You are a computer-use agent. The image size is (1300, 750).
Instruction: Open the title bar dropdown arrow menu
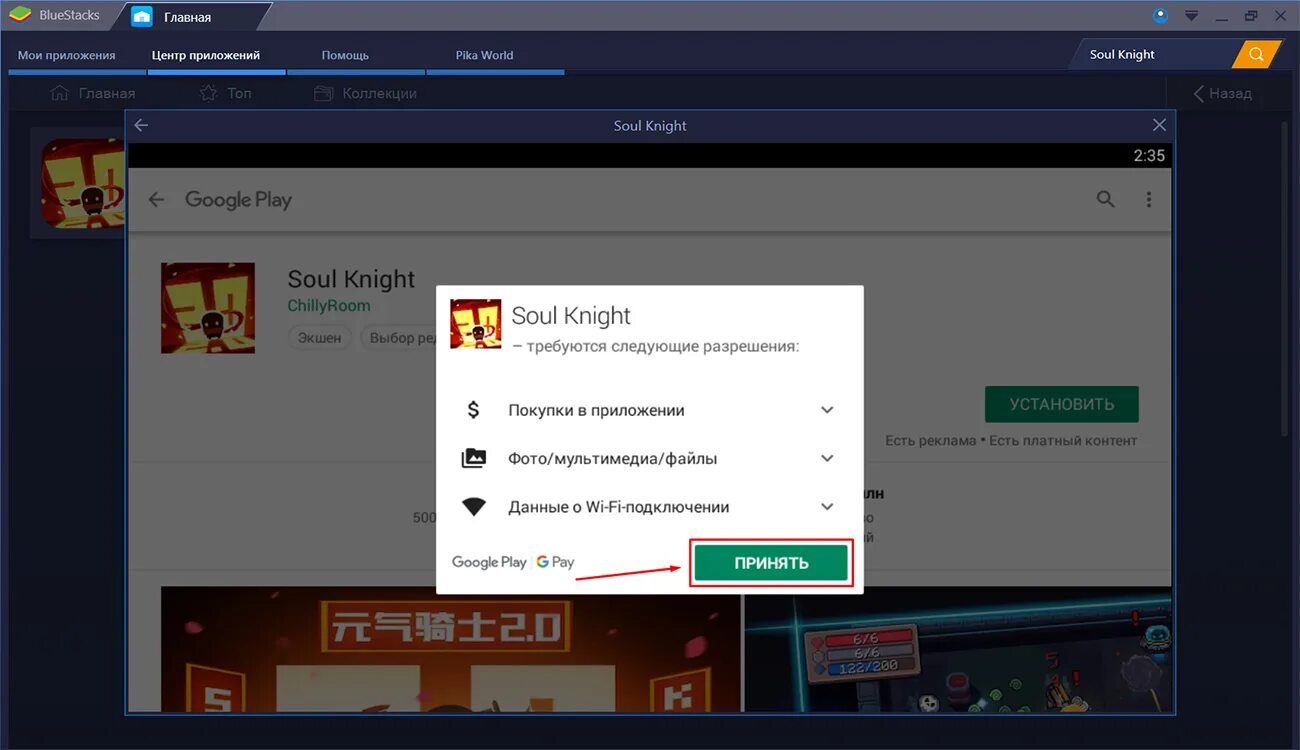(x=1191, y=15)
